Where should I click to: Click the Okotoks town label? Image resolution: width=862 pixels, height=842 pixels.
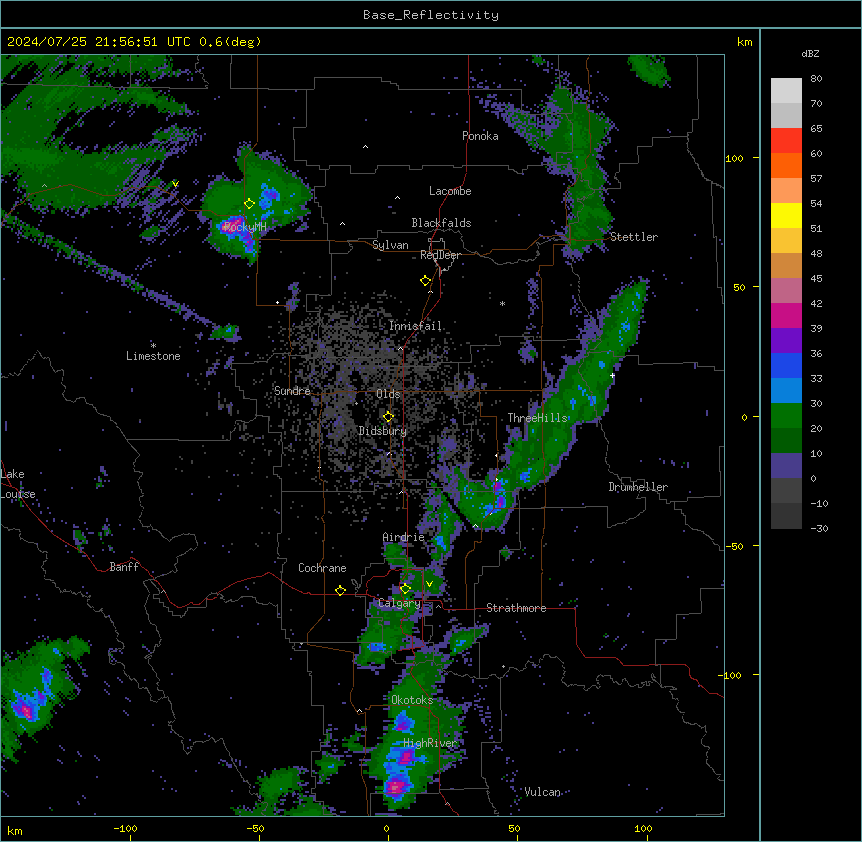pos(412,700)
